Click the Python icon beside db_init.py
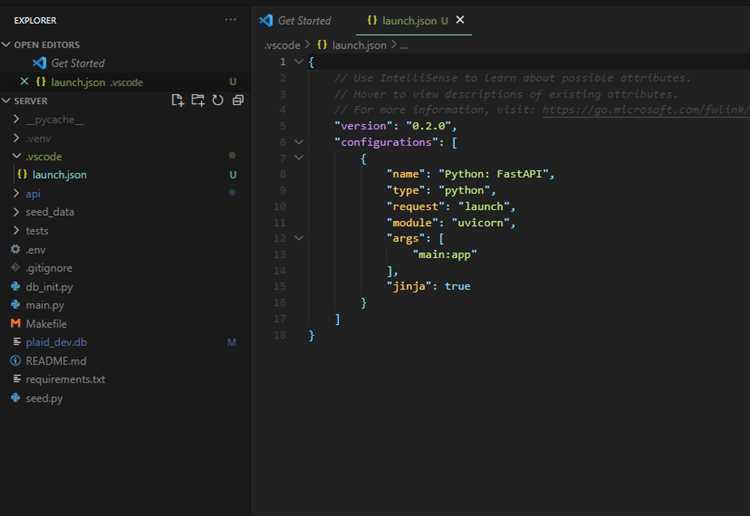The image size is (750, 516). pyautogui.click(x=15, y=286)
